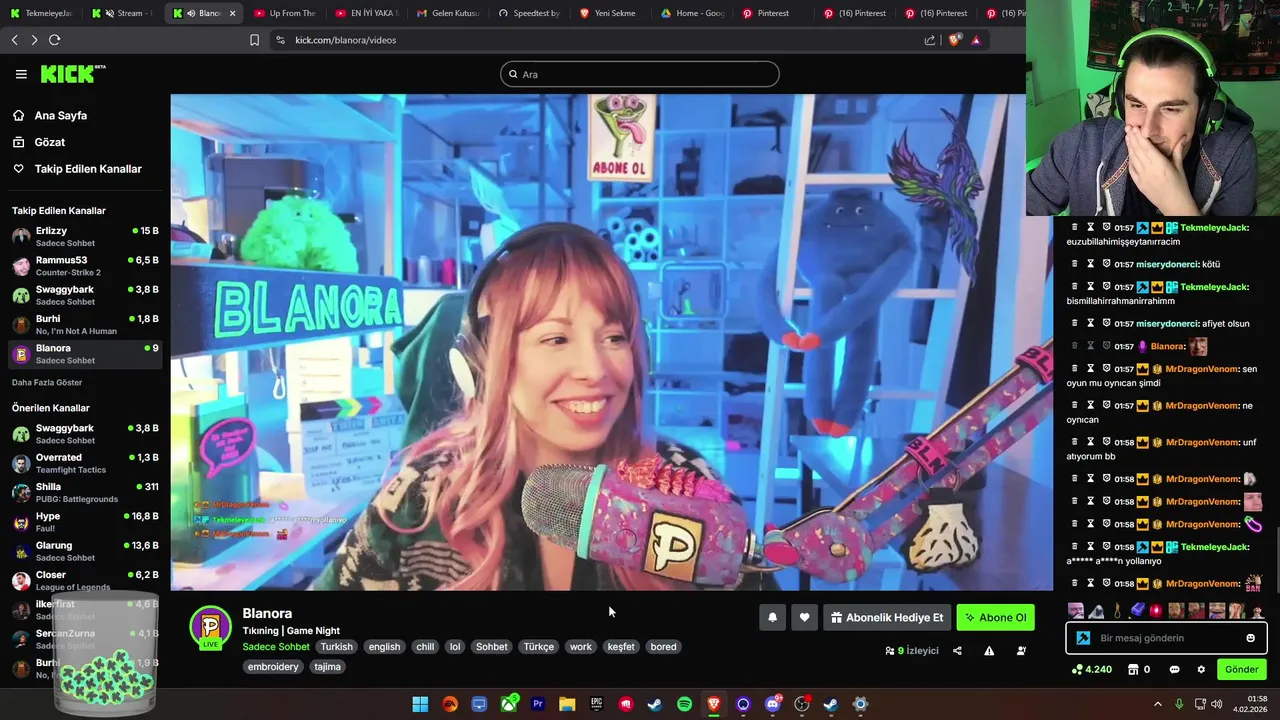Click the chat identity badge icon in message box
Screen dimensions: 1280x720
pos(1083,638)
